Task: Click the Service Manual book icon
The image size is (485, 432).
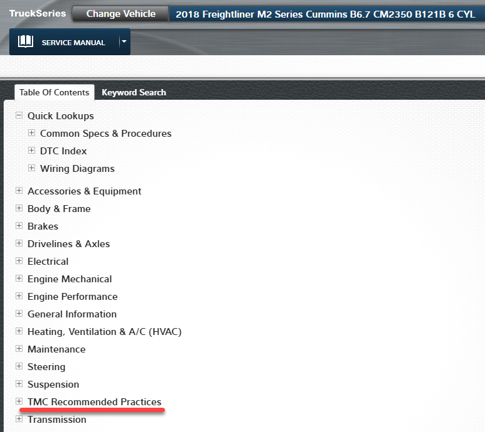Action: click(x=25, y=42)
